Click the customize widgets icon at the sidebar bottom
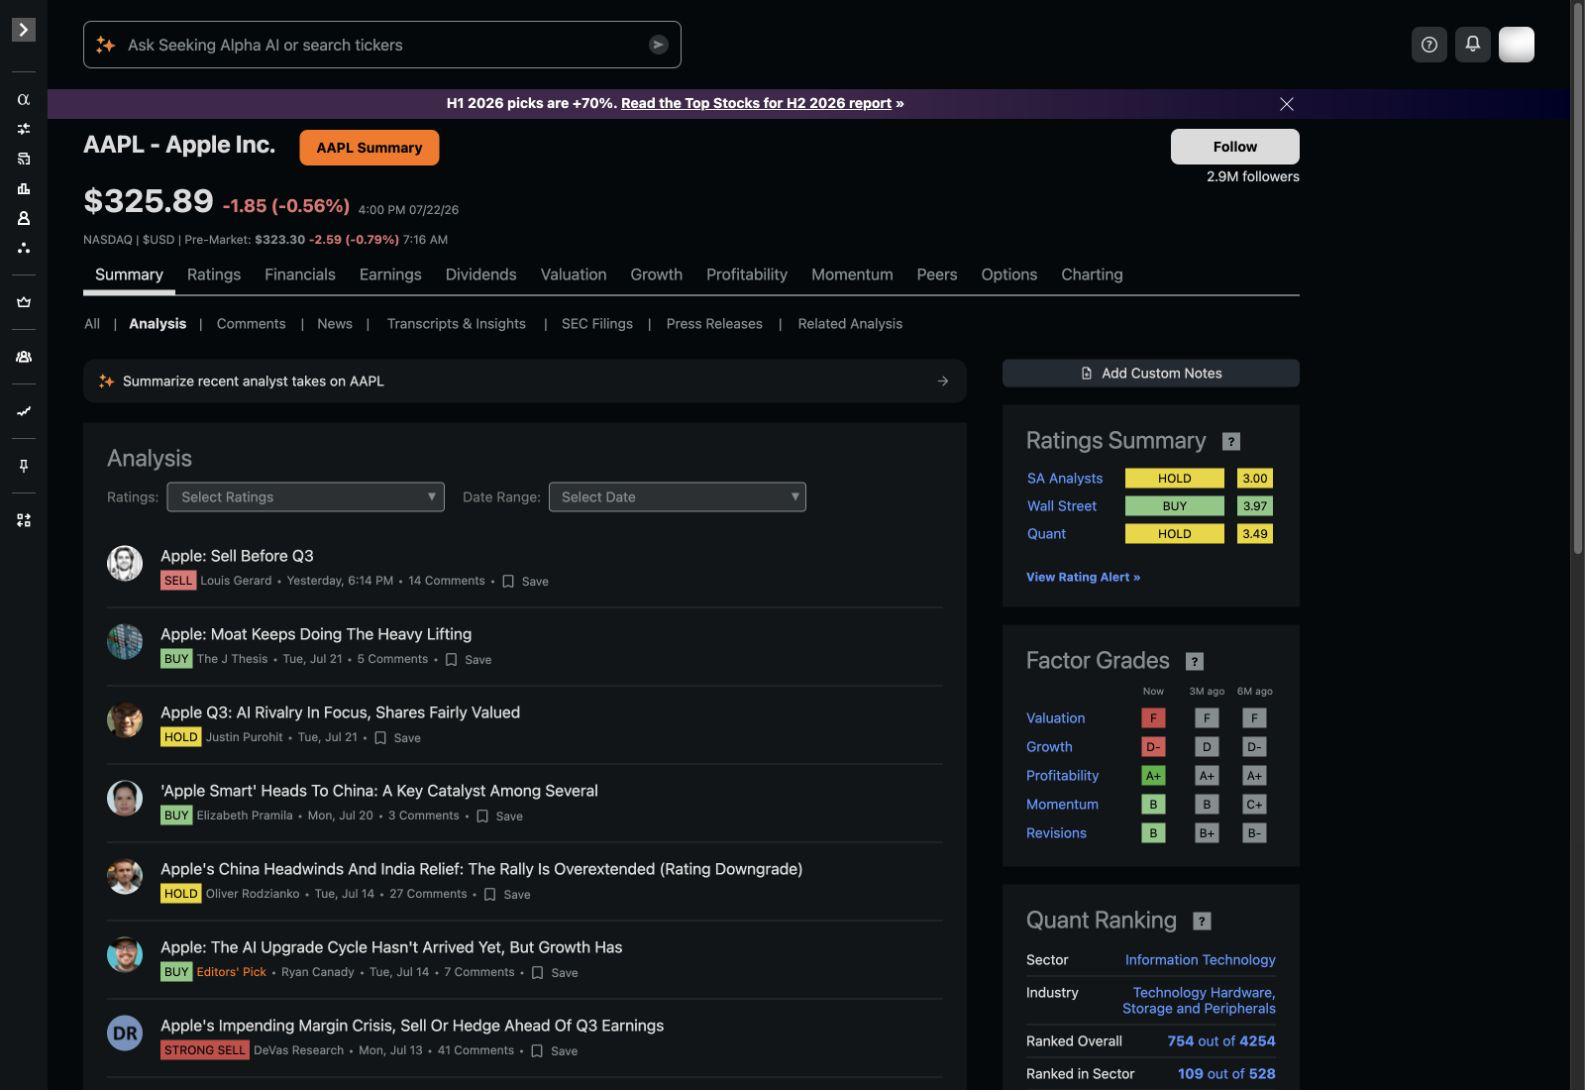The height and width of the screenshot is (1090, 1585). (x=23, y=520)
